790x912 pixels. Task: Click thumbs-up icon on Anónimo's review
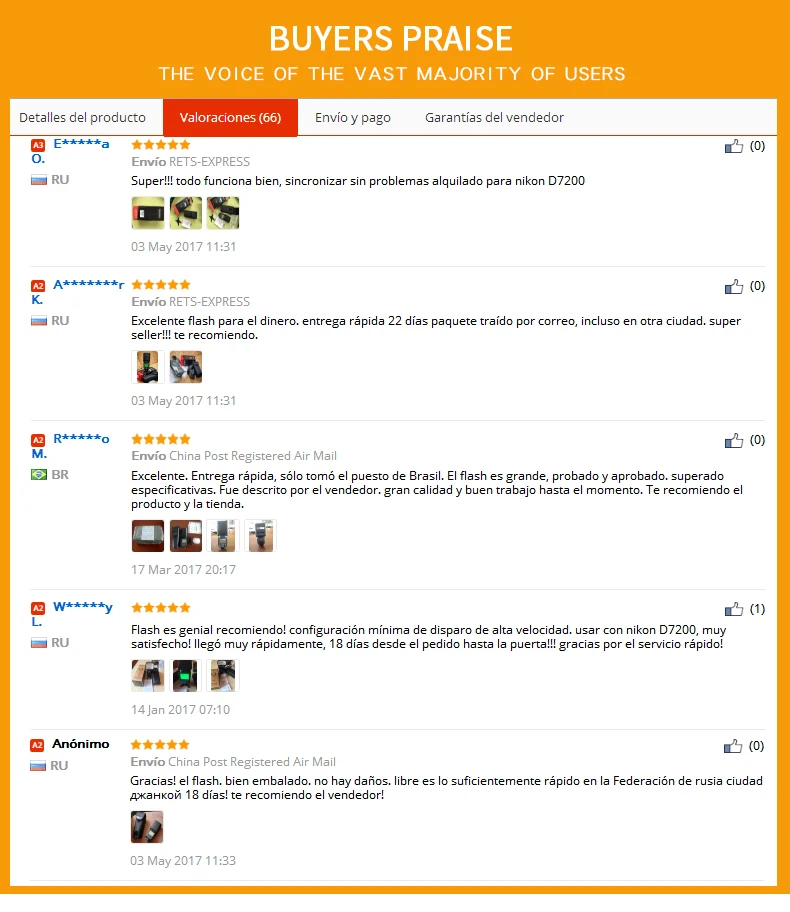[733, 746]
